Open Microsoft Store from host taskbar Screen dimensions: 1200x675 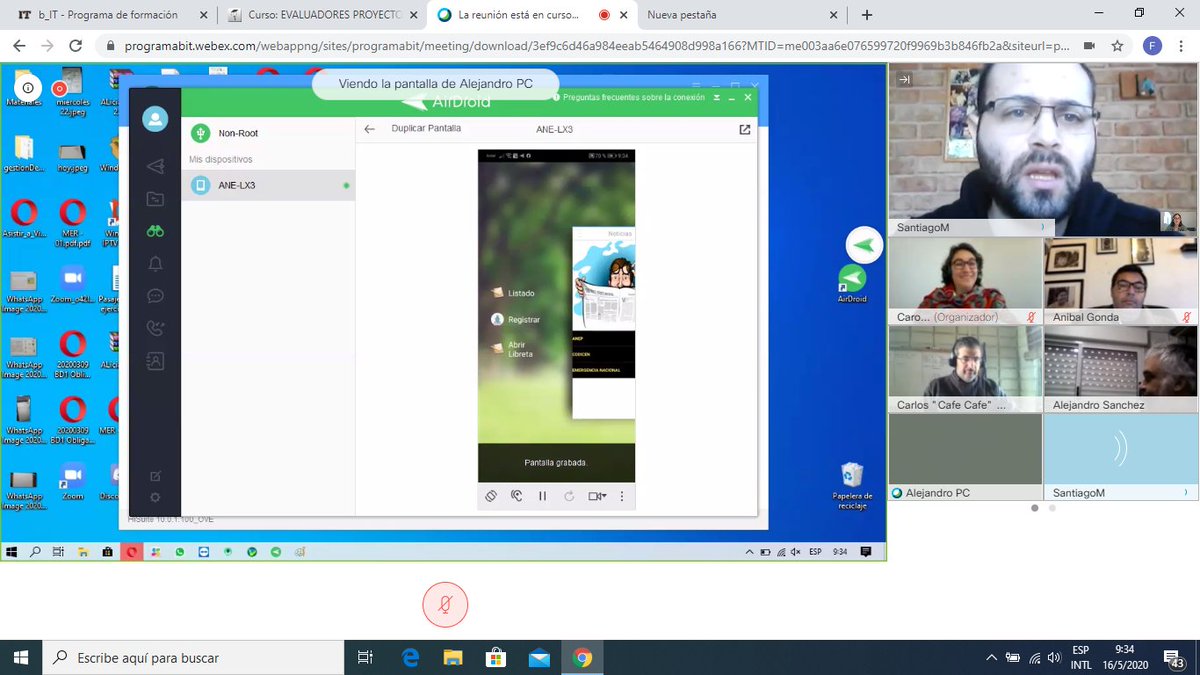(496, 657)
